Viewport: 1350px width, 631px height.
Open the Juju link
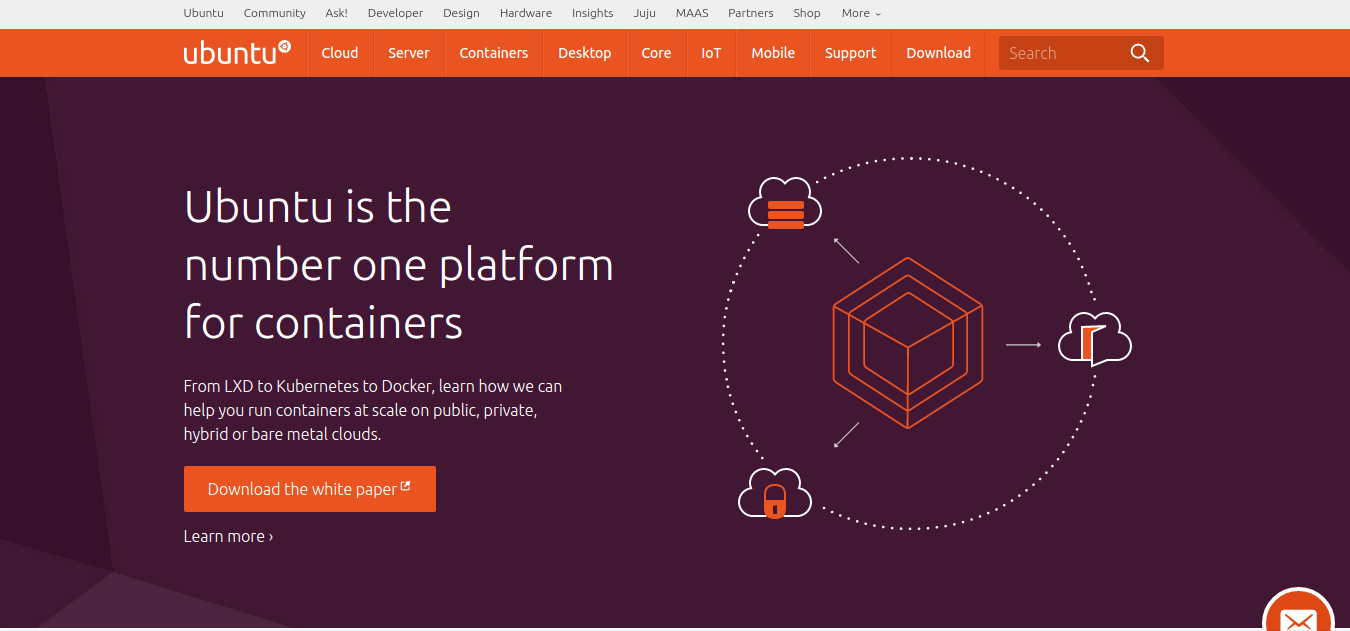tap(645, 13)
